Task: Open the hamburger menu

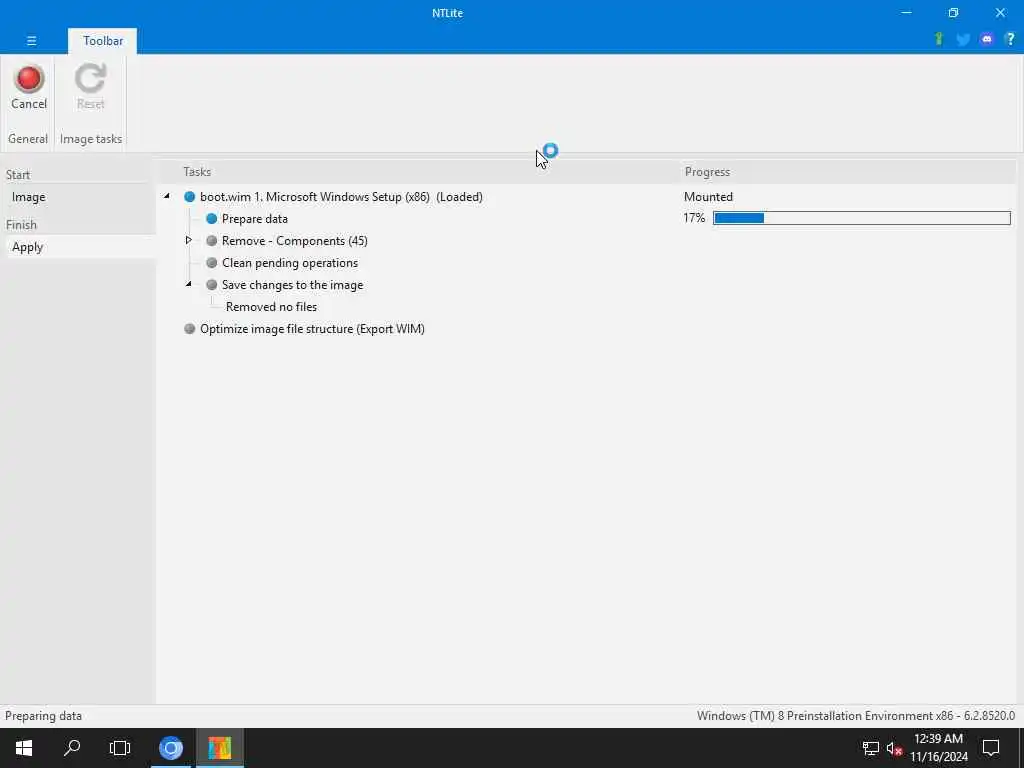Action: point(31,40)
